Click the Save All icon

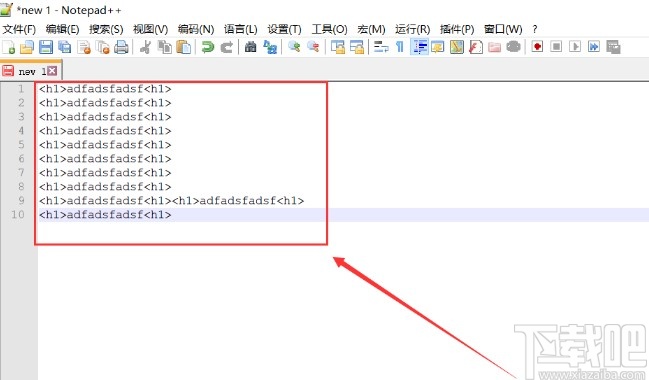point(65,47)
